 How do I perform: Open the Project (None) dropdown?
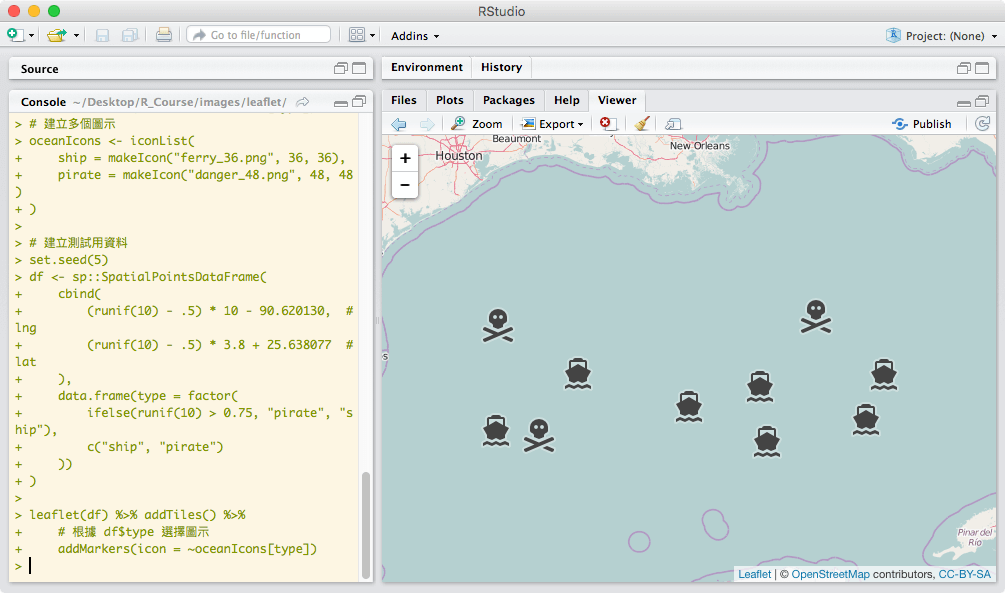941,36
